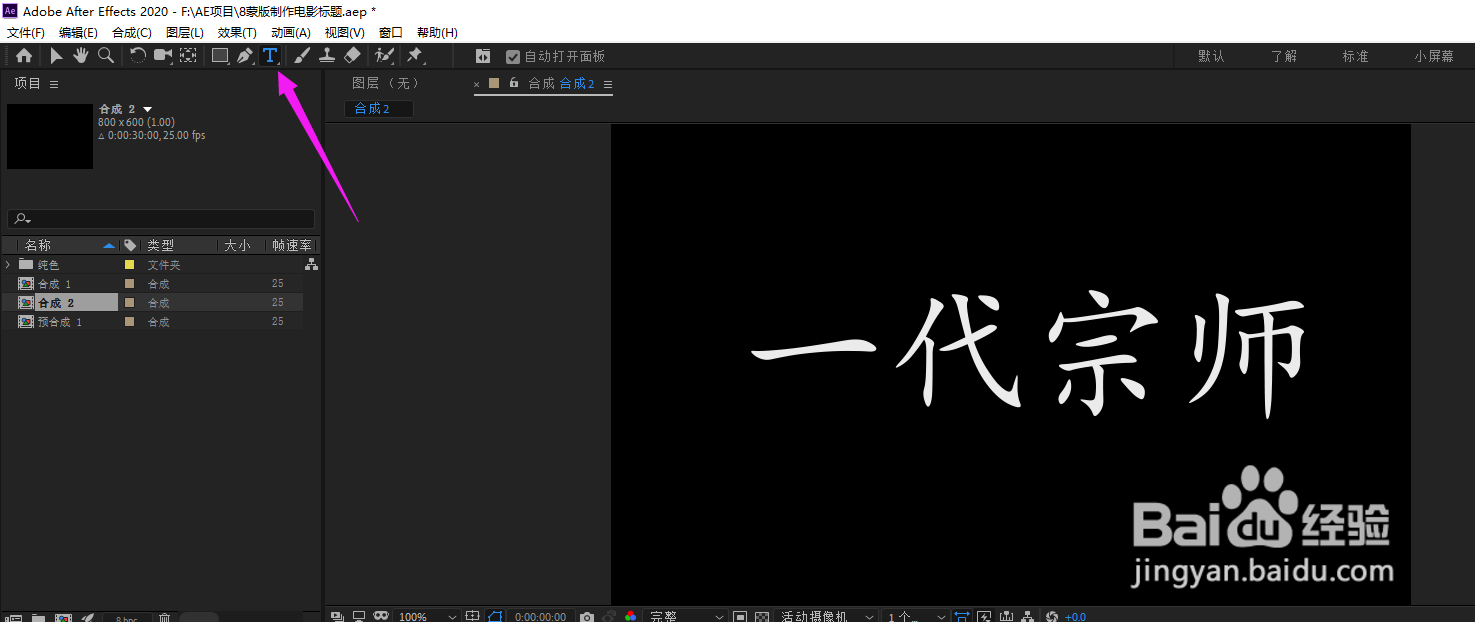The image size is (1475, 622).
Task: Click the +0.0 exposure value
Action: 1075,616
